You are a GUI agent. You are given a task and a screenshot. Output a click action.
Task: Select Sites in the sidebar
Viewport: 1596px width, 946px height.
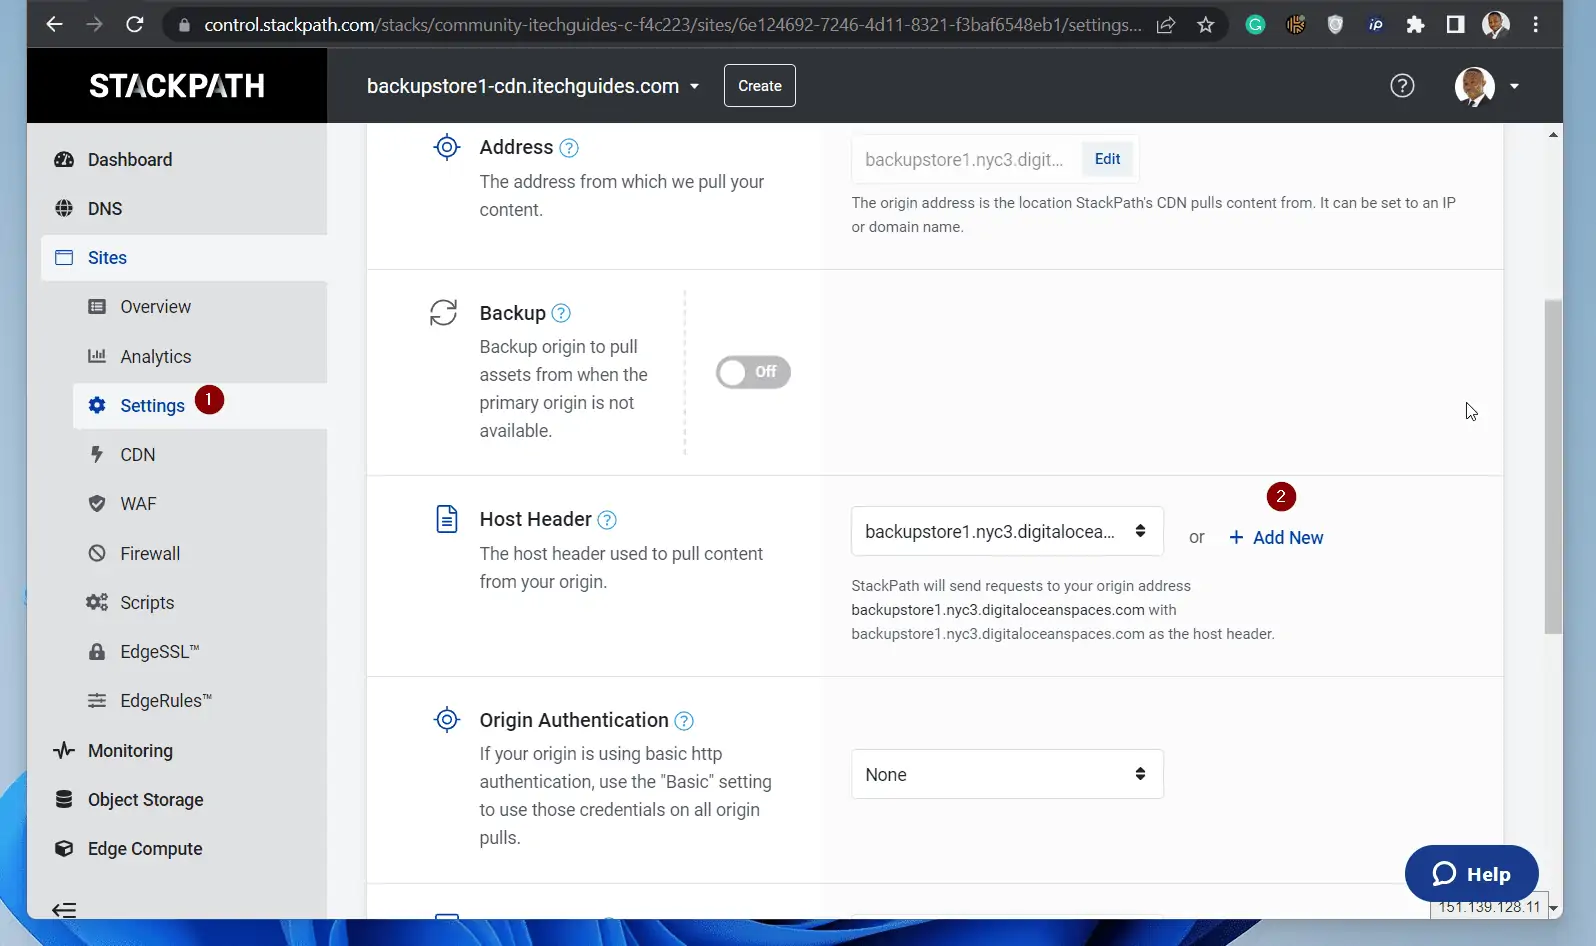click(184, 258)
